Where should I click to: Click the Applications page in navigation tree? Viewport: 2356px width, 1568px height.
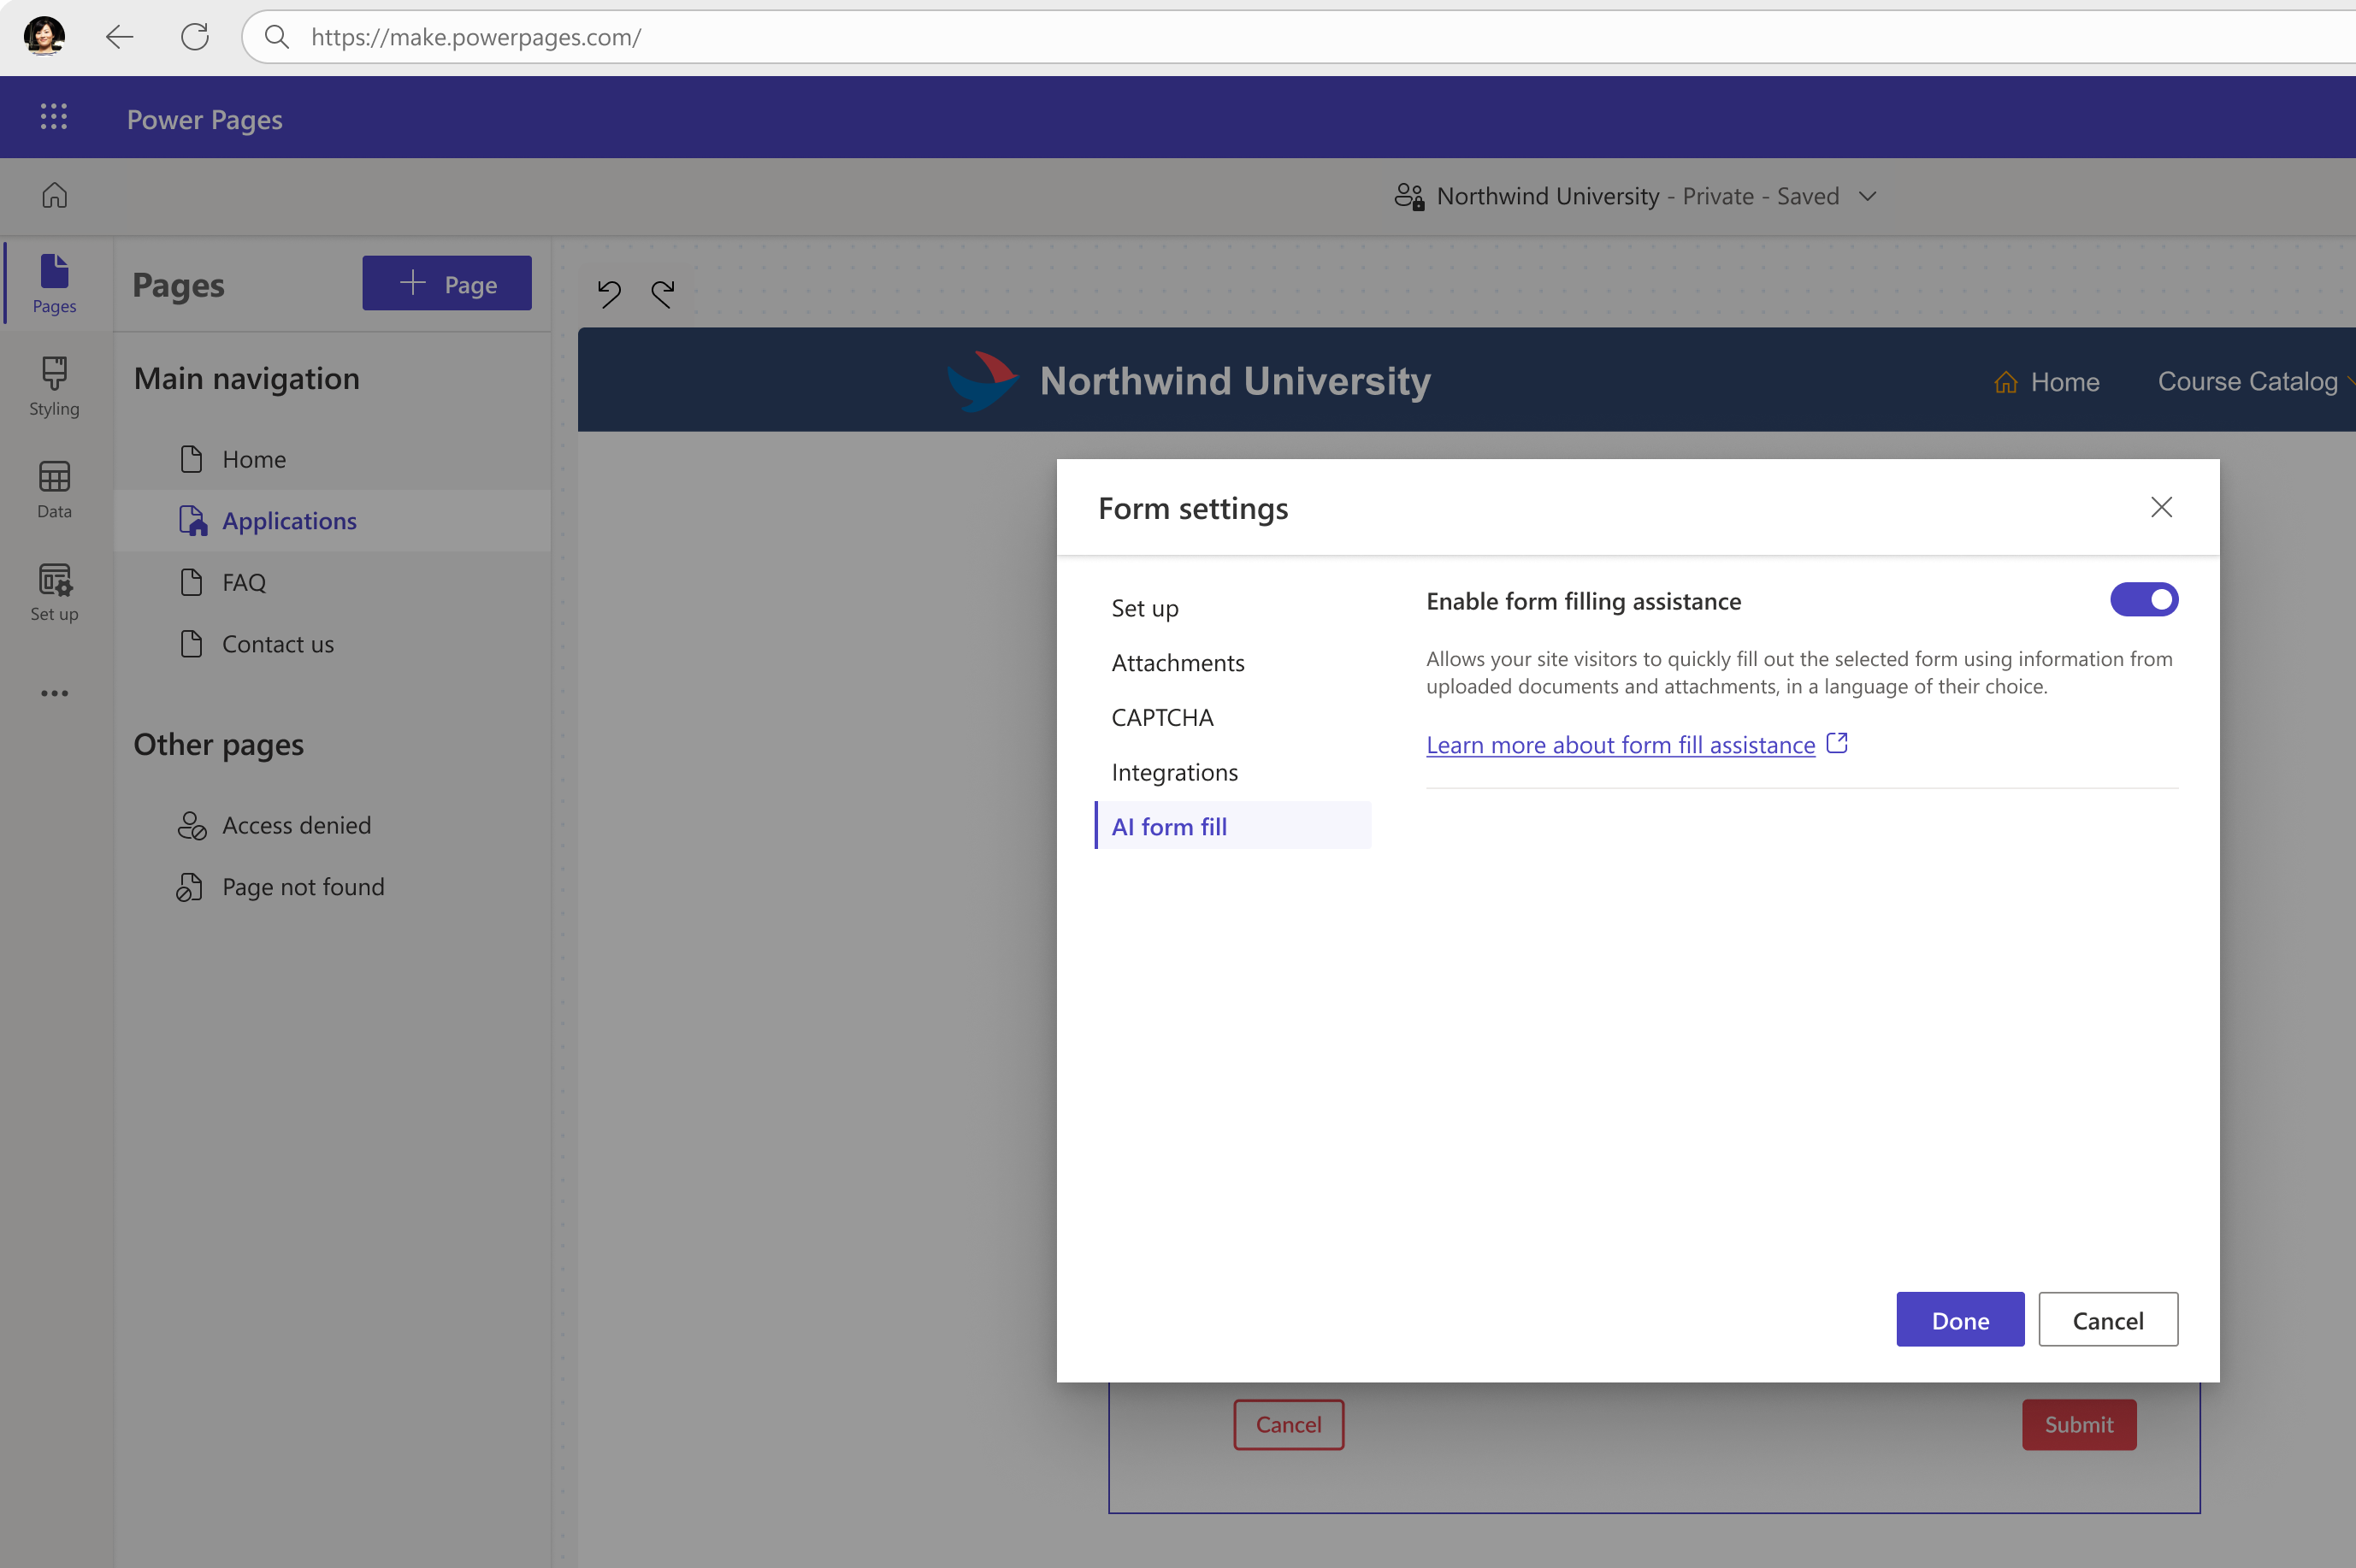tap(289, 520)
